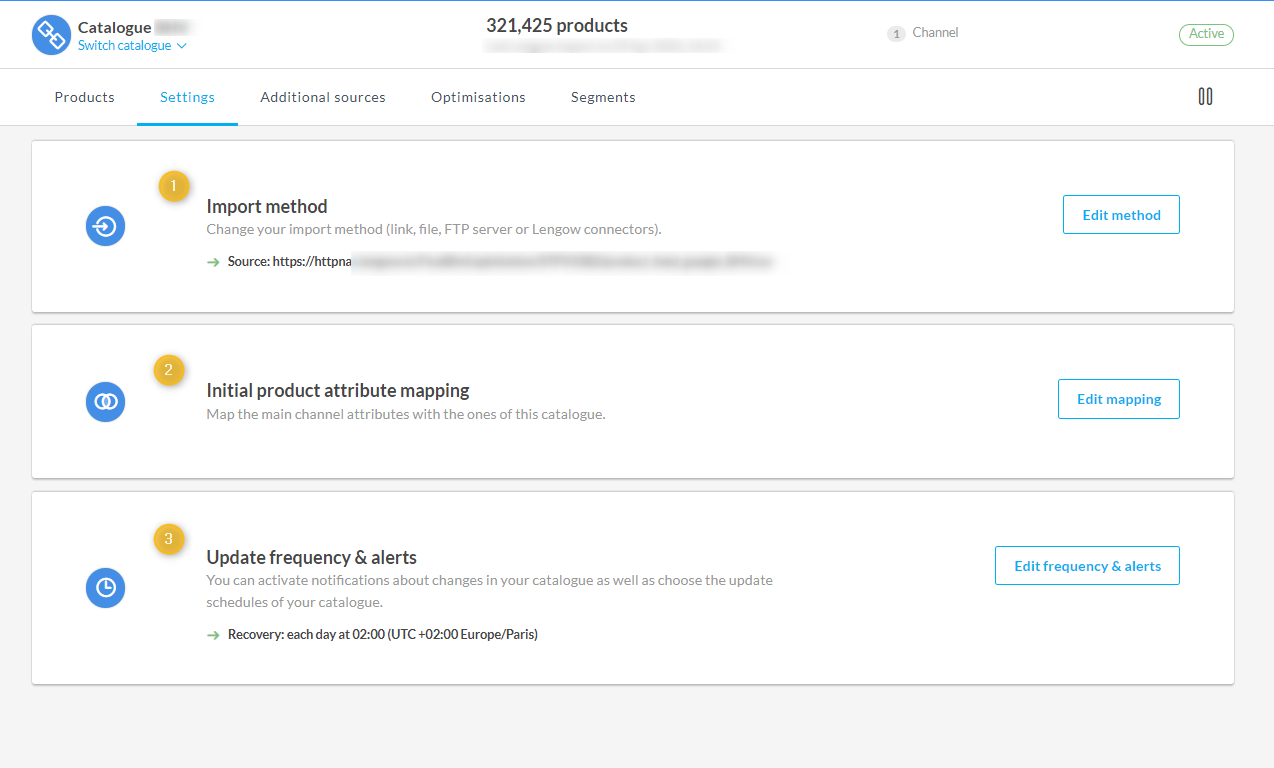The height and width of the screenshot is (768, 1274).
Task: Click the Active status badge
Action: pyautogui.click(x=1206, y=34)
